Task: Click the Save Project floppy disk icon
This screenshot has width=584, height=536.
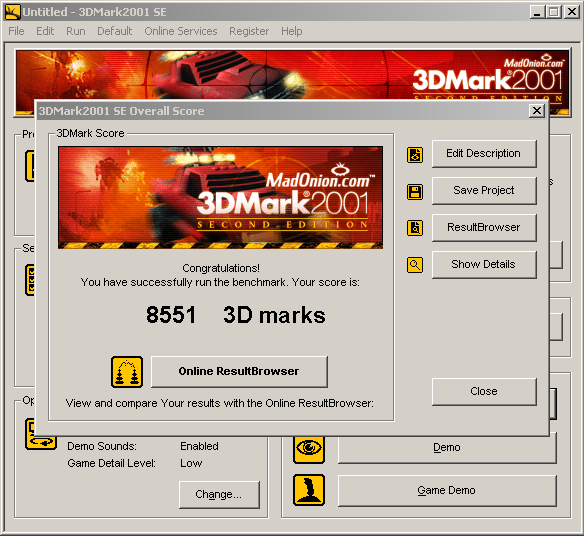Action: [x=415, y=192]
